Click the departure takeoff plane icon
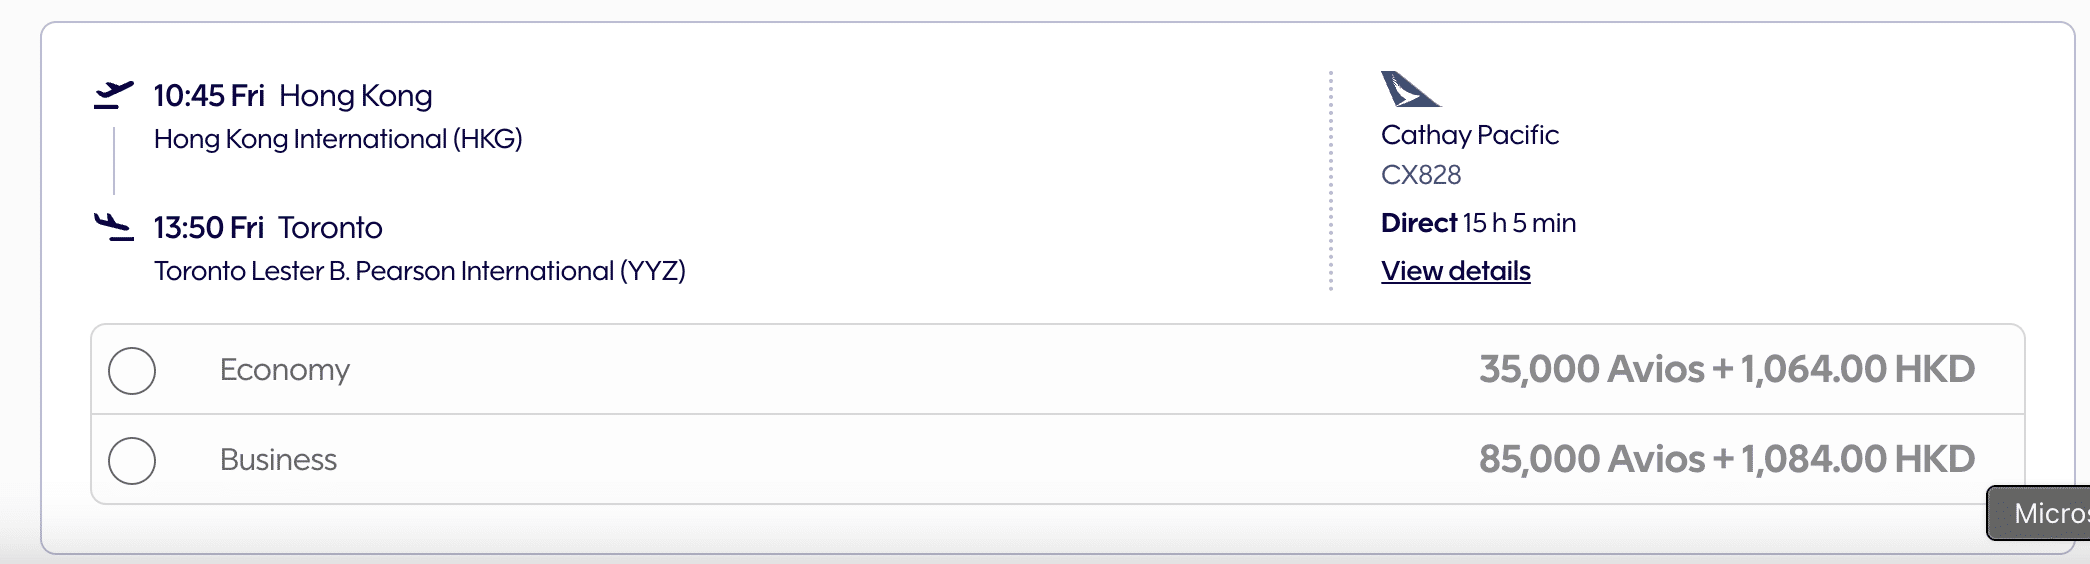 tap(113, 95)
